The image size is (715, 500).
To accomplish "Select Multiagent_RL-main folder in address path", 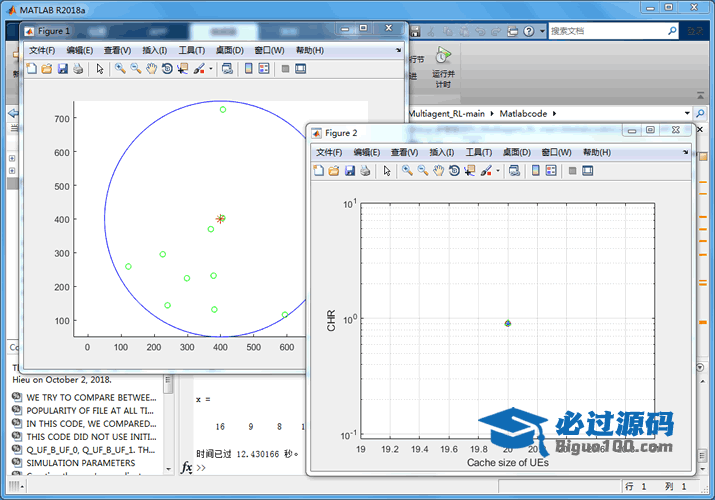I will [x=446, y=113].
